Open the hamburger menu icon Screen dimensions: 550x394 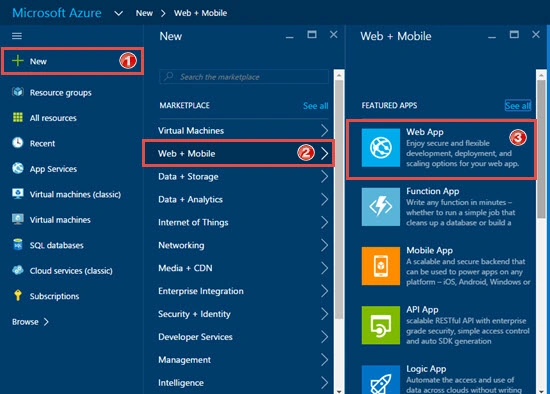[x=17, y=36]
